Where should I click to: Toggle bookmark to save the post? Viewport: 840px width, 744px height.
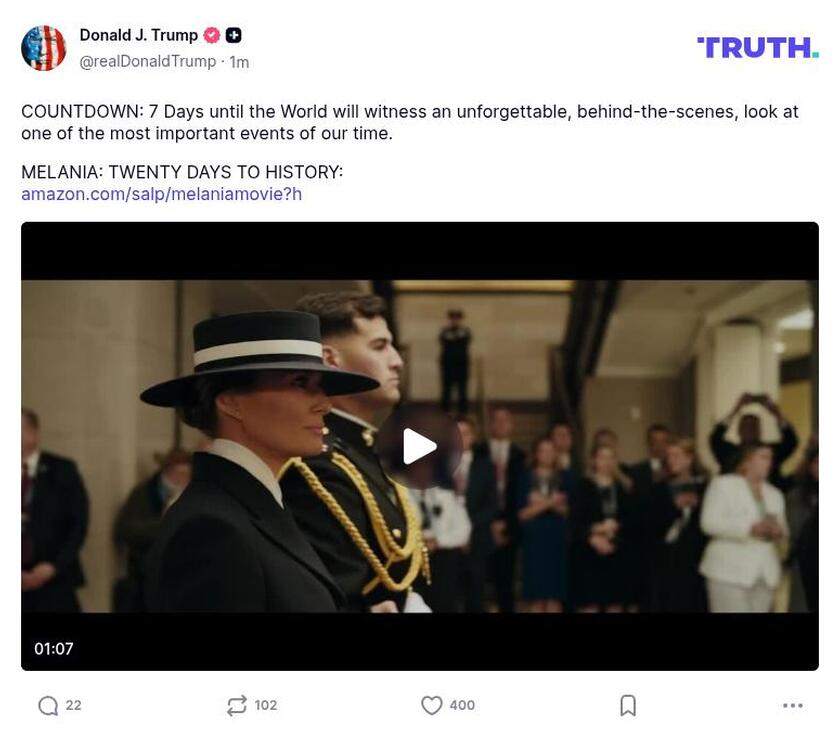[628, 704]
